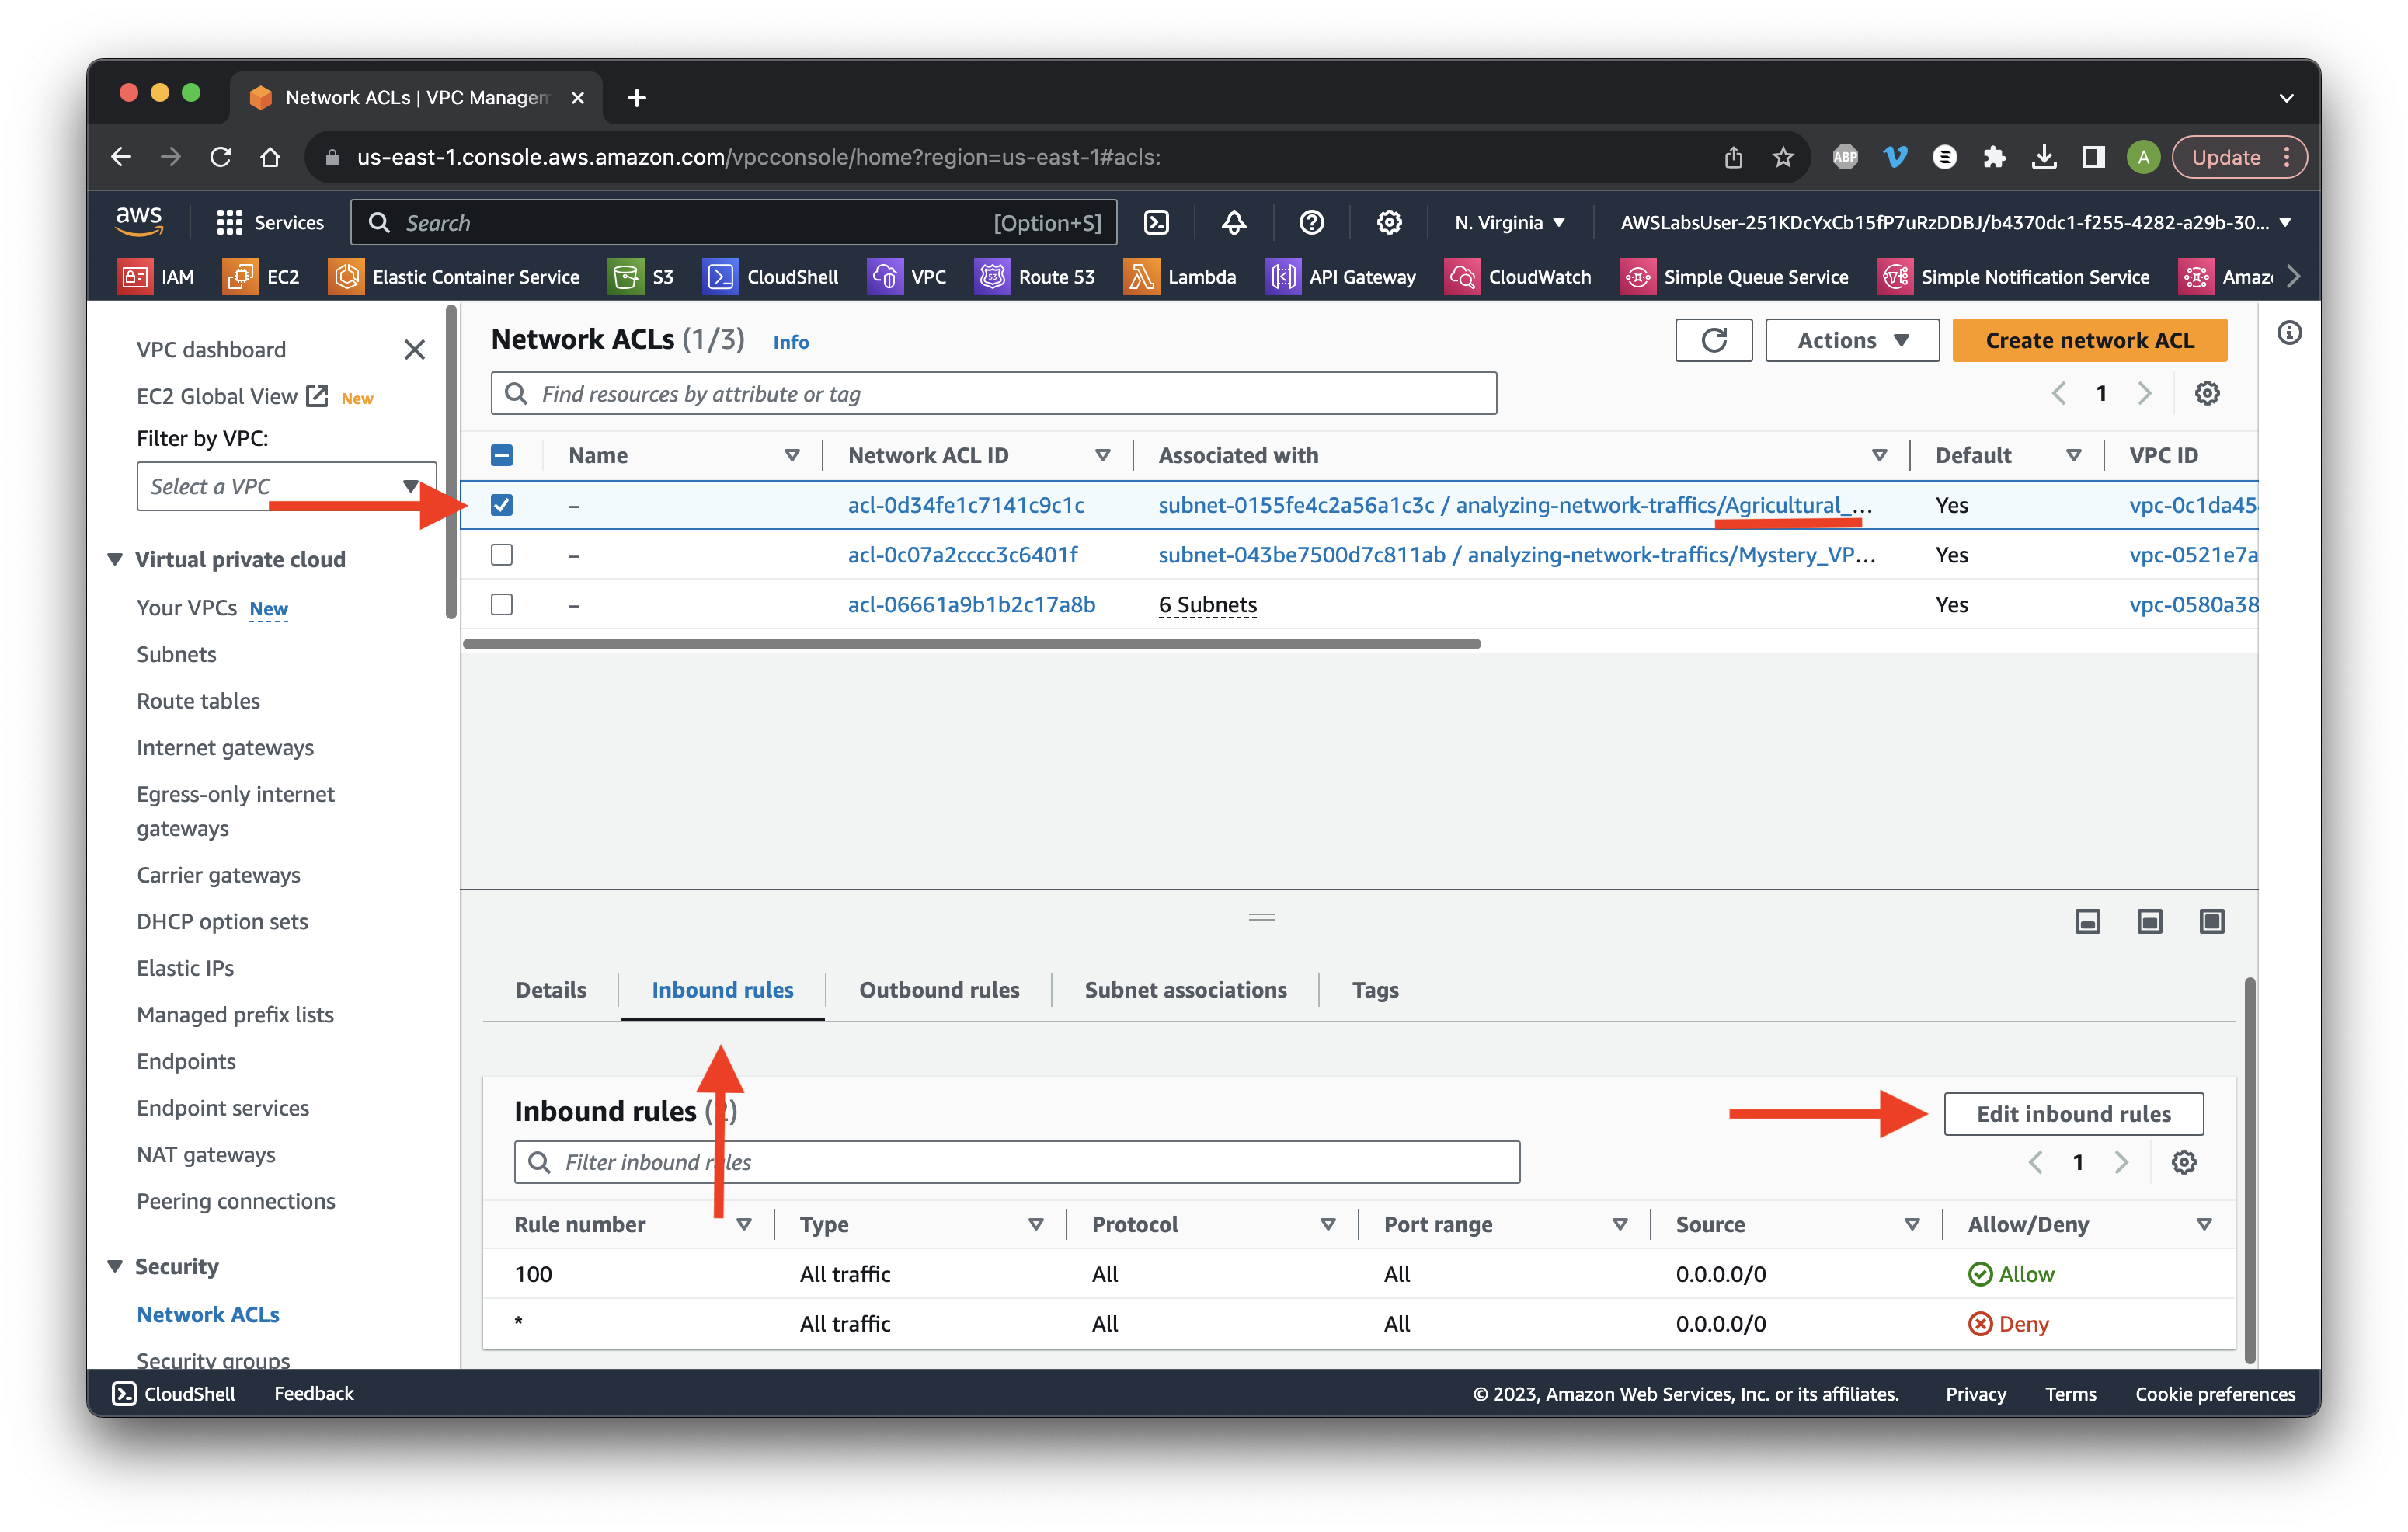The height and width of the screenshot is (1532, 2408).
Task: Switch detail pane to smallest split view
Action: point(2088,921)
